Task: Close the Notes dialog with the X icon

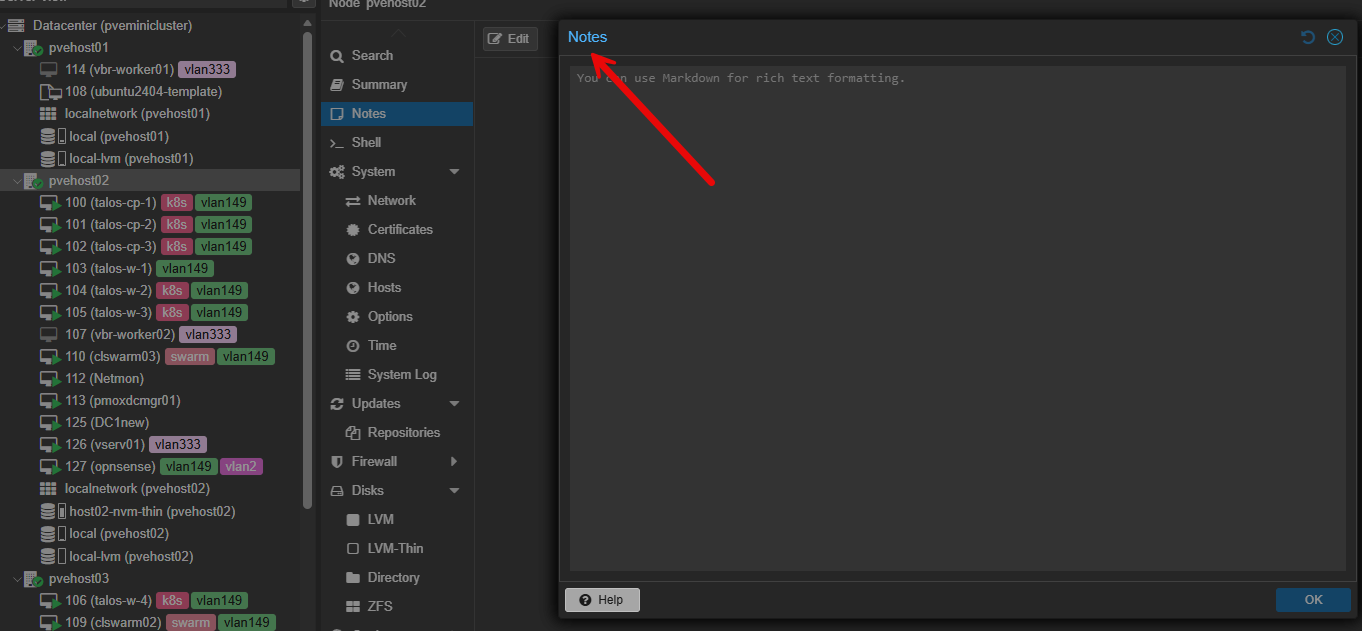Action: pos(1335,37)
